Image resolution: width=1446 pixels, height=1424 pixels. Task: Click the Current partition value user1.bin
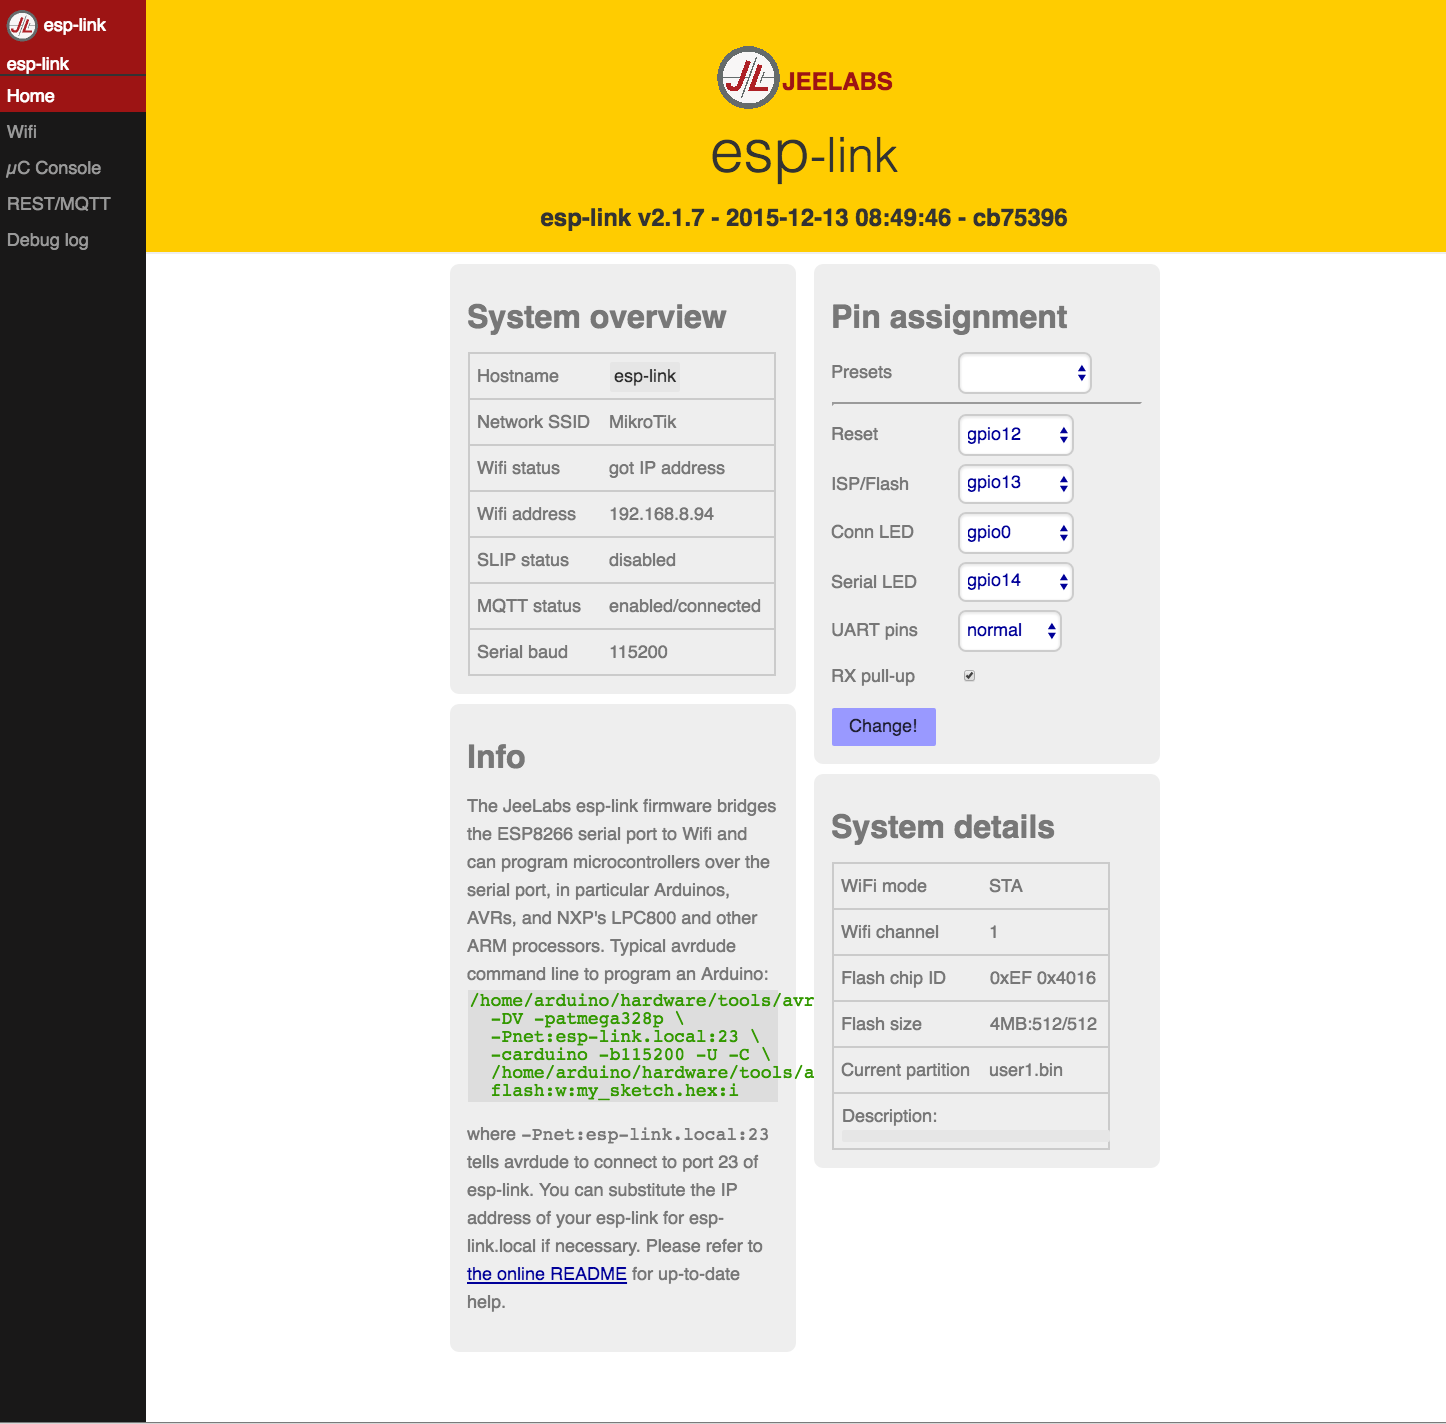tap(1026, 1070)
